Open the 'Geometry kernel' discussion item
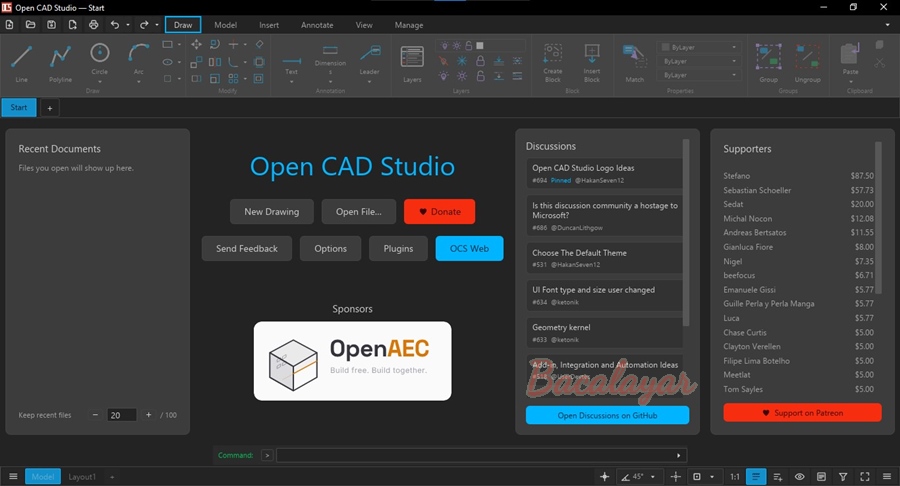 point(604,333)
